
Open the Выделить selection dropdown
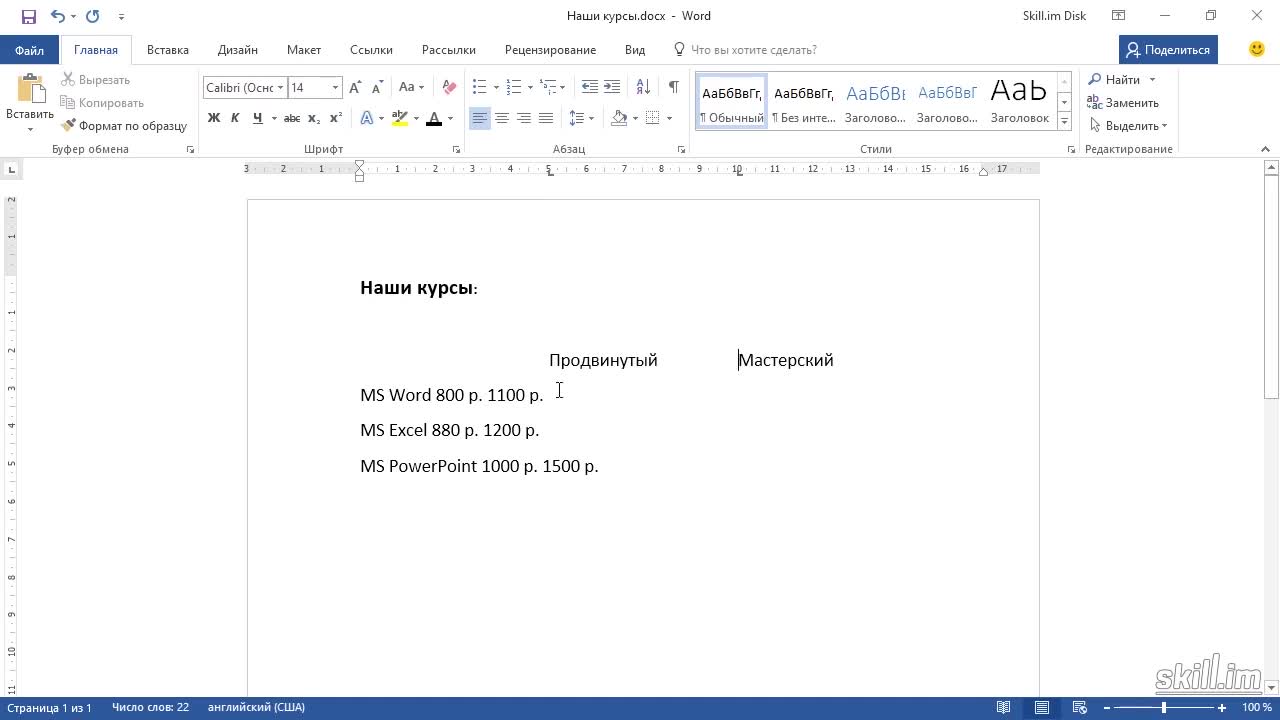pyautogui.click(x=1128, y=126)
